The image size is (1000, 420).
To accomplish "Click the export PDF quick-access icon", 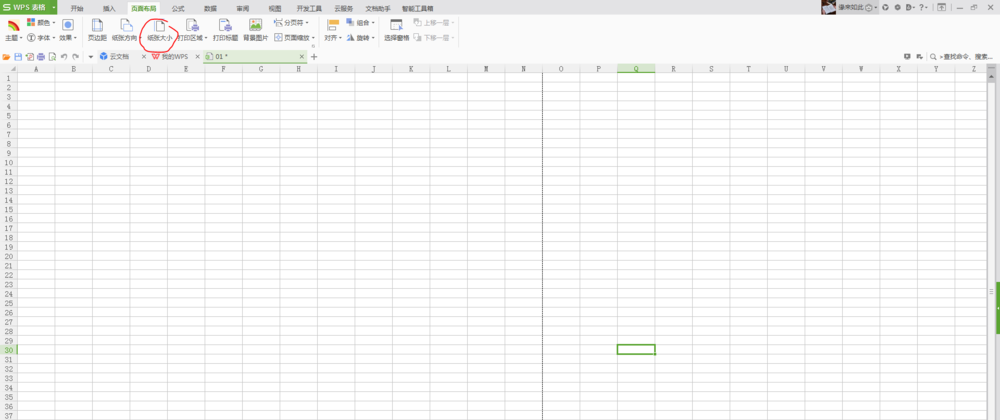I will (x=29, y=57).
